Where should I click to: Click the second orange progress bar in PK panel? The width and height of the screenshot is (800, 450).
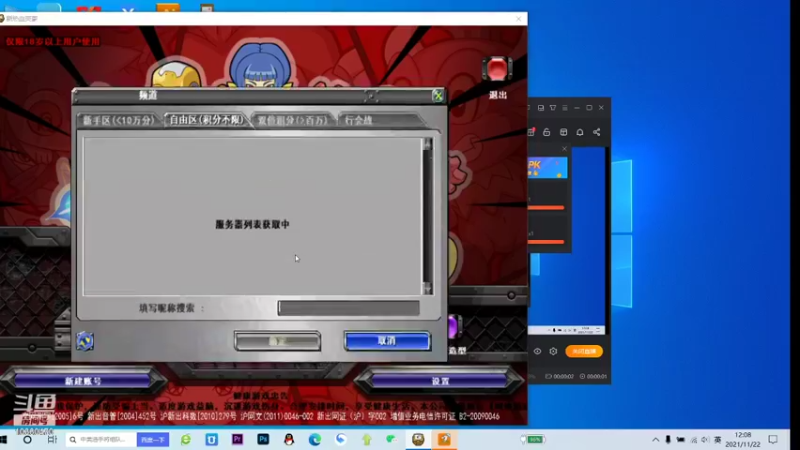tap(546, 242)
